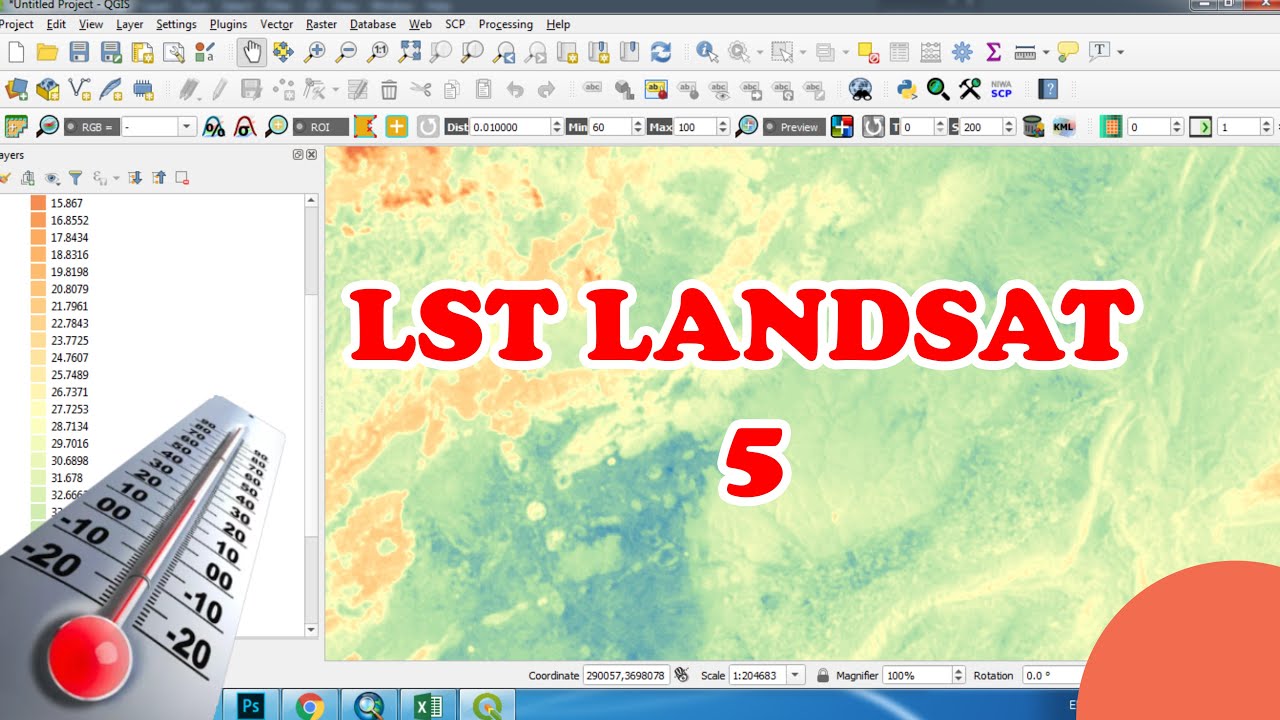Increase the Magnifier value stepper

[959, 671]
